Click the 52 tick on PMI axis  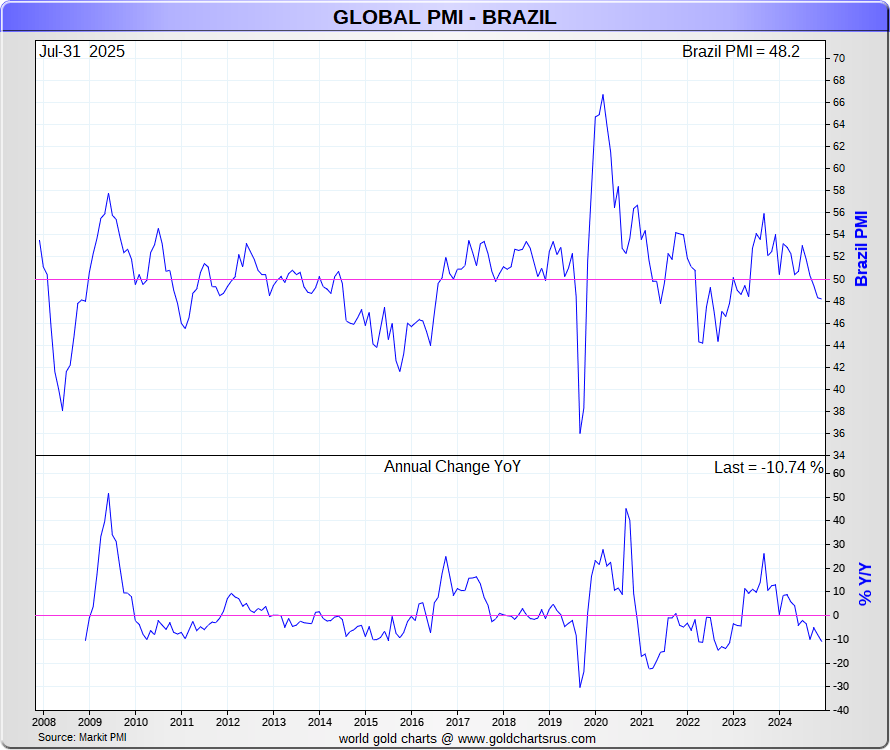[x=839, y=257]
